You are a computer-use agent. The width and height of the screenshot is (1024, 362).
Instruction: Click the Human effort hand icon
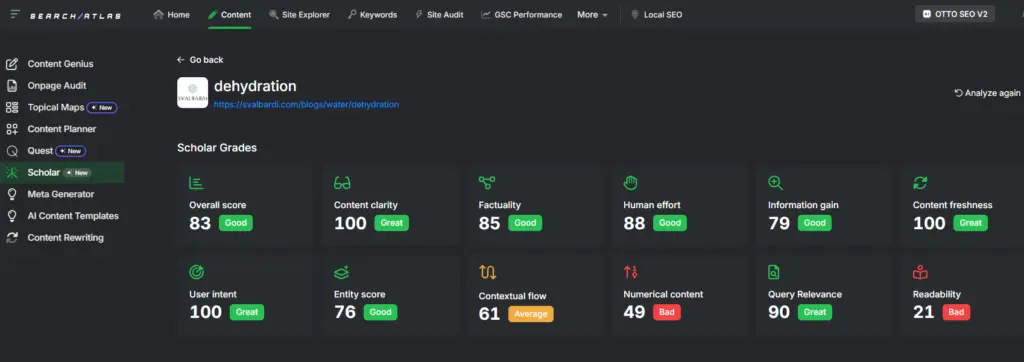tap(631, 183)
